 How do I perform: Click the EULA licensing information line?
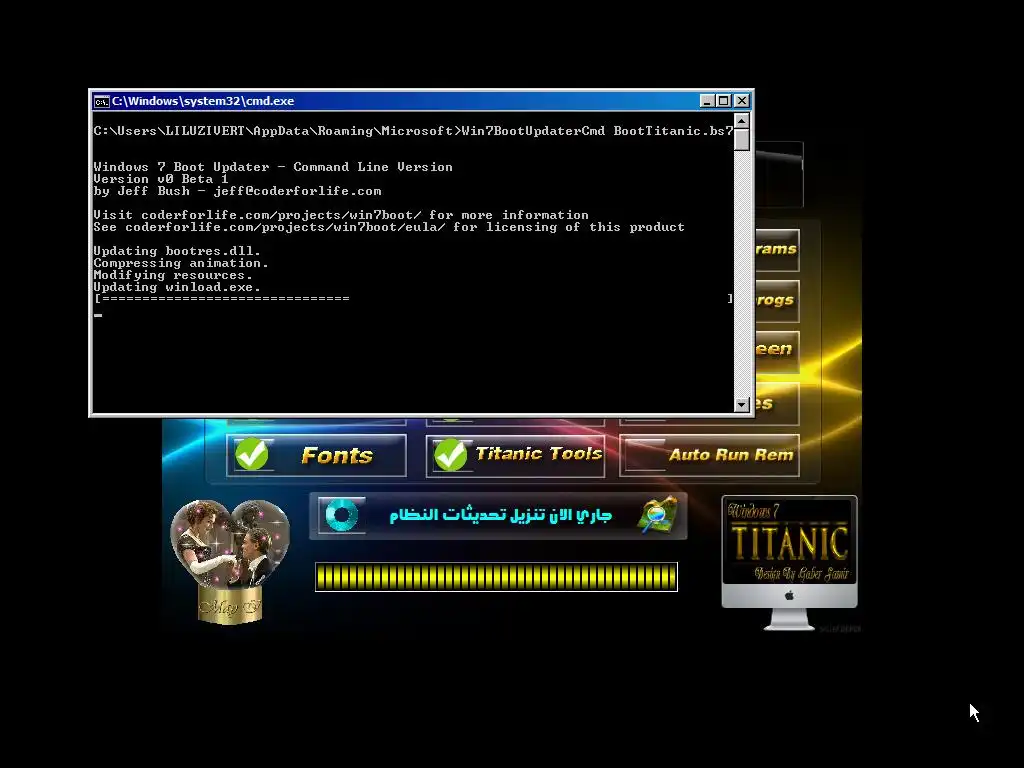389,227
